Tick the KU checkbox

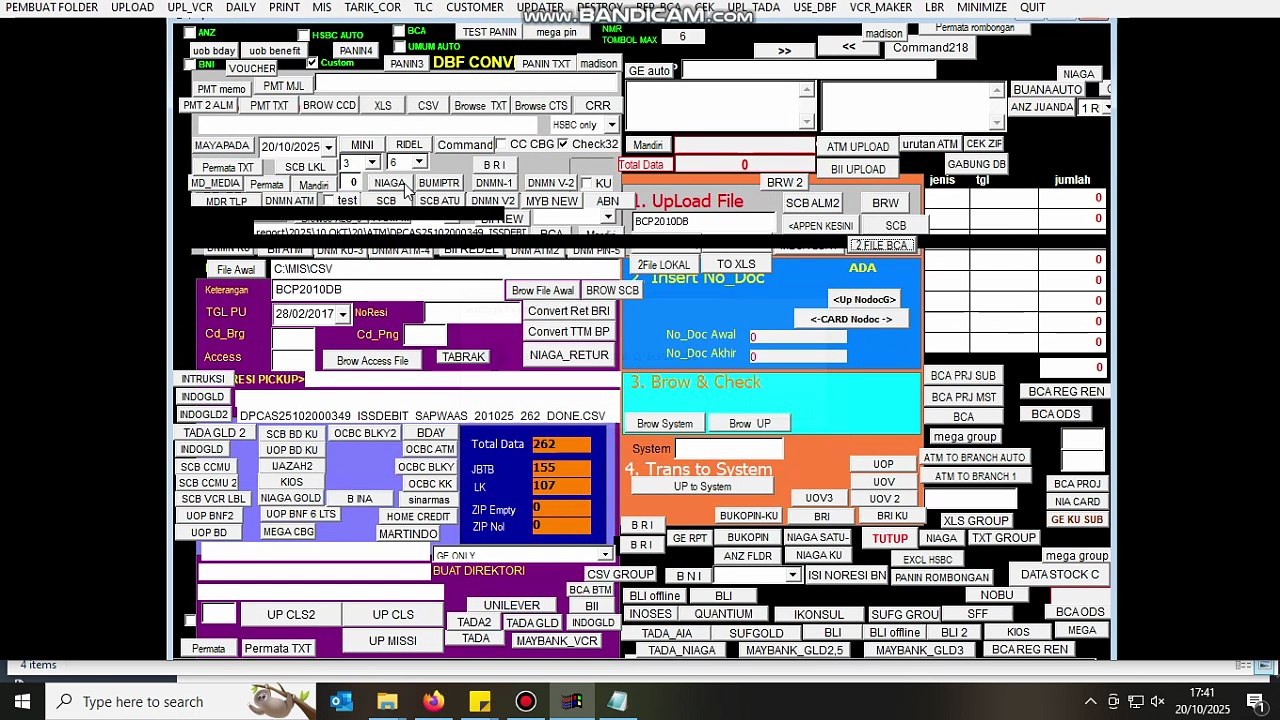point(586,184)
